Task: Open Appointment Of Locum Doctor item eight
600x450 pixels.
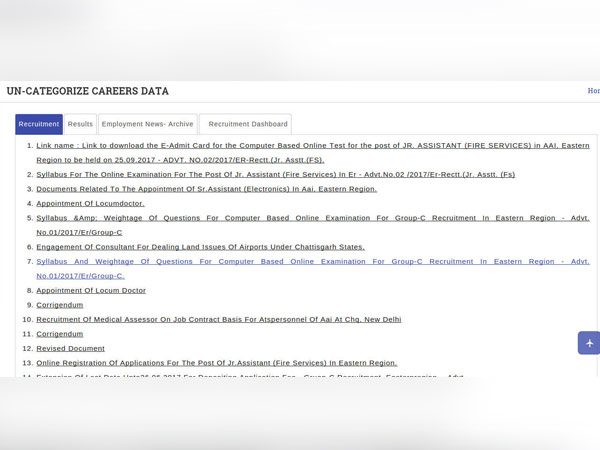Action: tap(91, 290)
